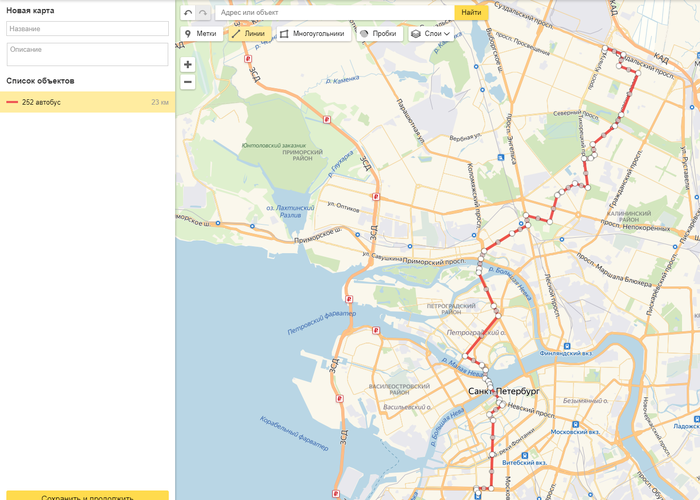Zoom in with the plus button
The image size is (700, 500).
[188, 64]
